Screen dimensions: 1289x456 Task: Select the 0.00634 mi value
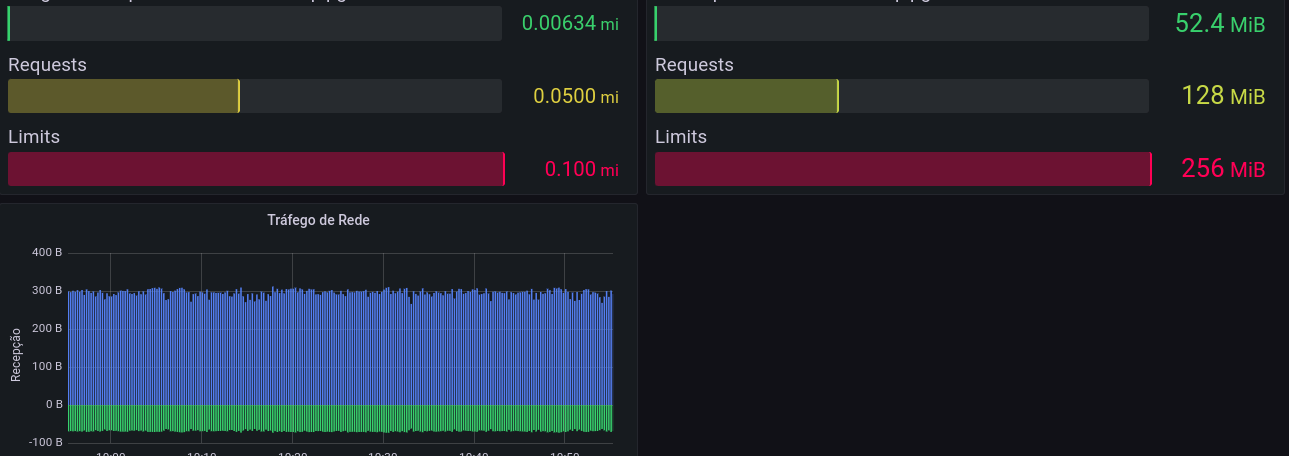point(570,24)
